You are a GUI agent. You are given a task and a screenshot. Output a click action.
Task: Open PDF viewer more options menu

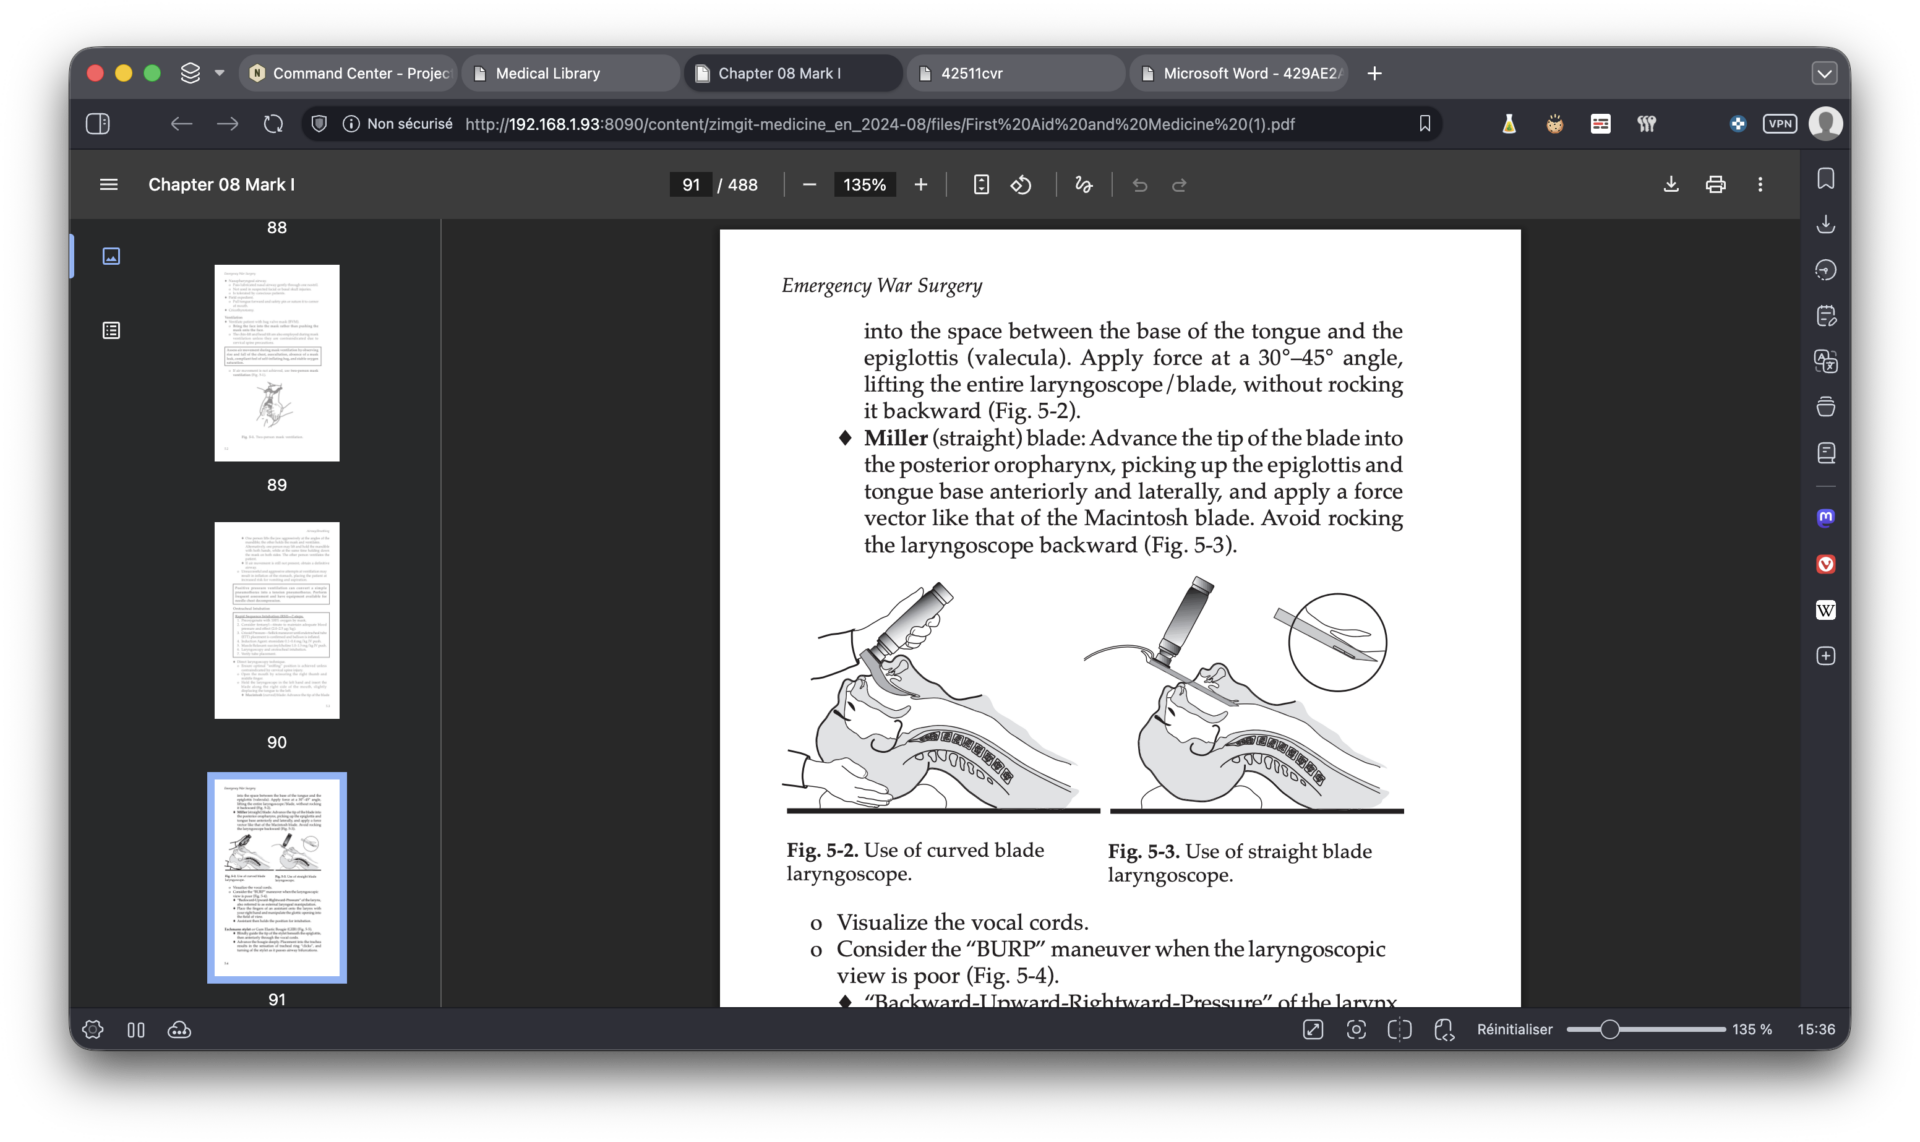pyautogui.click(x=1760, y=185)
